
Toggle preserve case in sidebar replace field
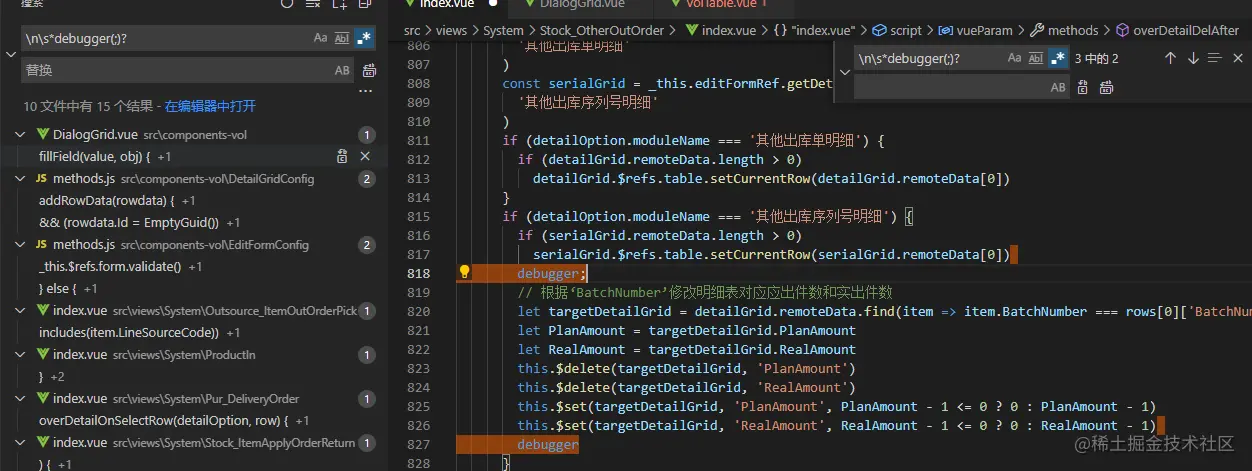342,71
